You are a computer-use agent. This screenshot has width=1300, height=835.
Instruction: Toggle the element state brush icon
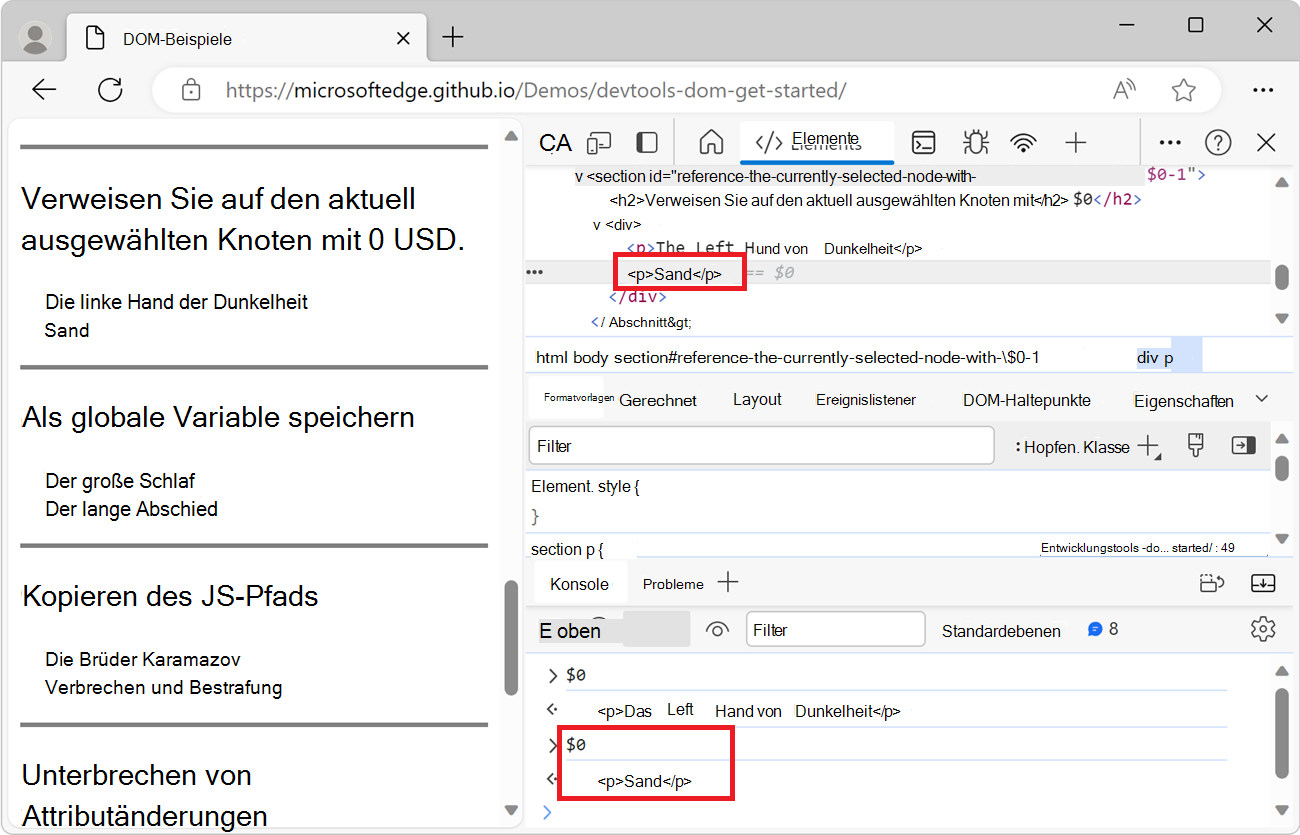coord(1194,446)
